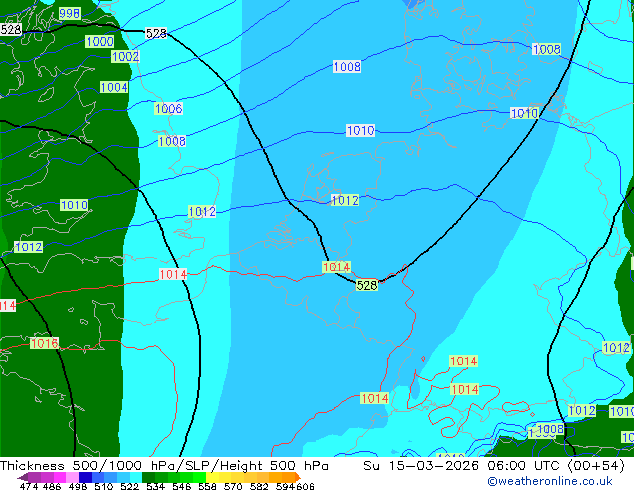The width and height of the screenshot is (634, 490).
Task: Click legend value 474
Action: pyautogui.click(x=29, y=486)
